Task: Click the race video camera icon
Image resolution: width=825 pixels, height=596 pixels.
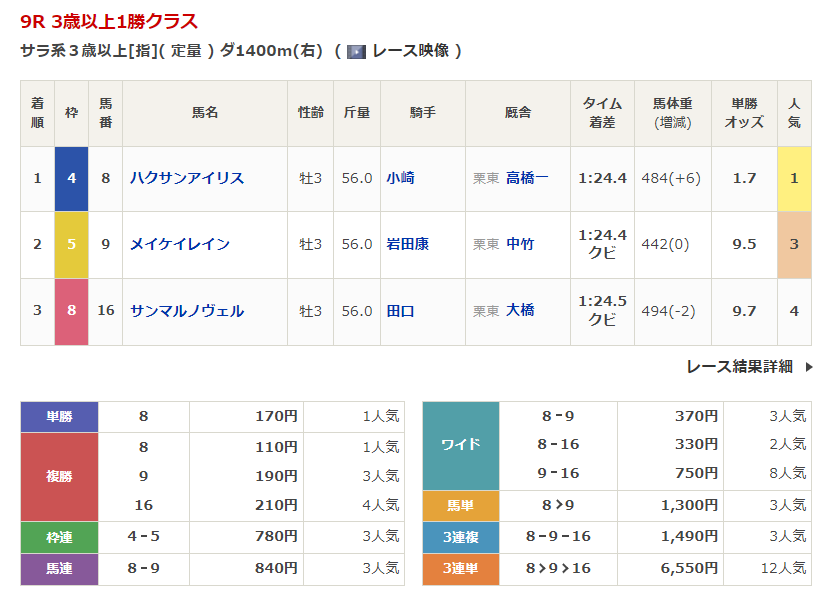Action: tap(356, 51)
